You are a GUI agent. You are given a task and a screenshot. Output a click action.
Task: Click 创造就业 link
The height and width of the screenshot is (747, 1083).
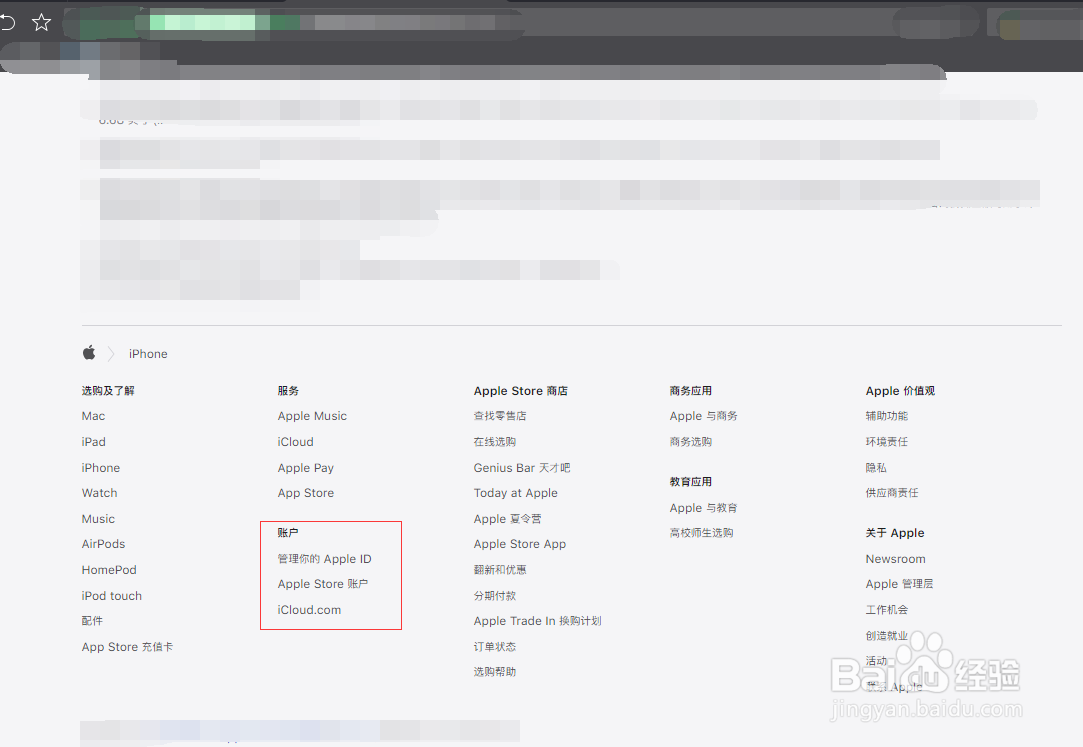tap(887, 635)
